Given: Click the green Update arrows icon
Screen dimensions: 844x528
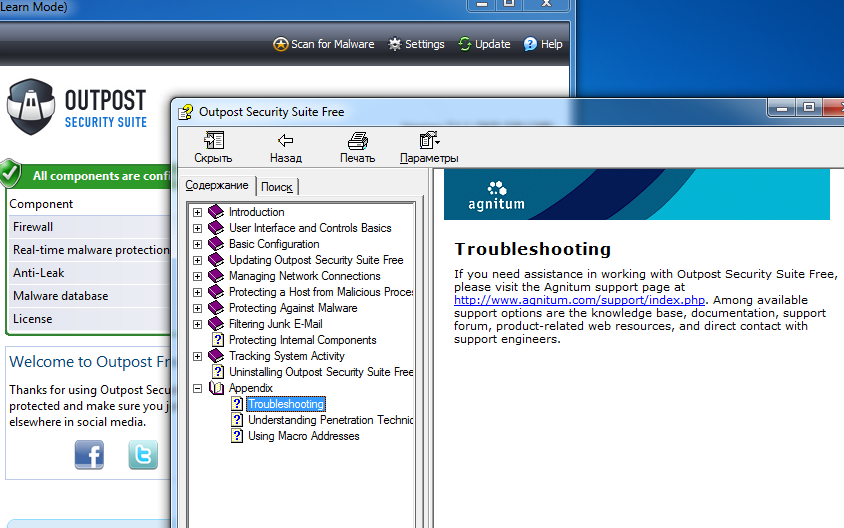Looking at the screenshot, I should tap(465, 44).
